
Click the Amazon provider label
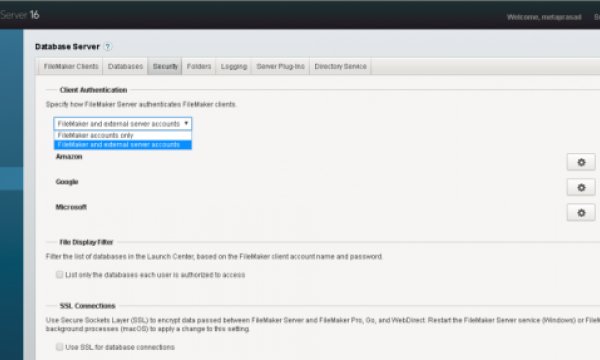coord(69,156)
